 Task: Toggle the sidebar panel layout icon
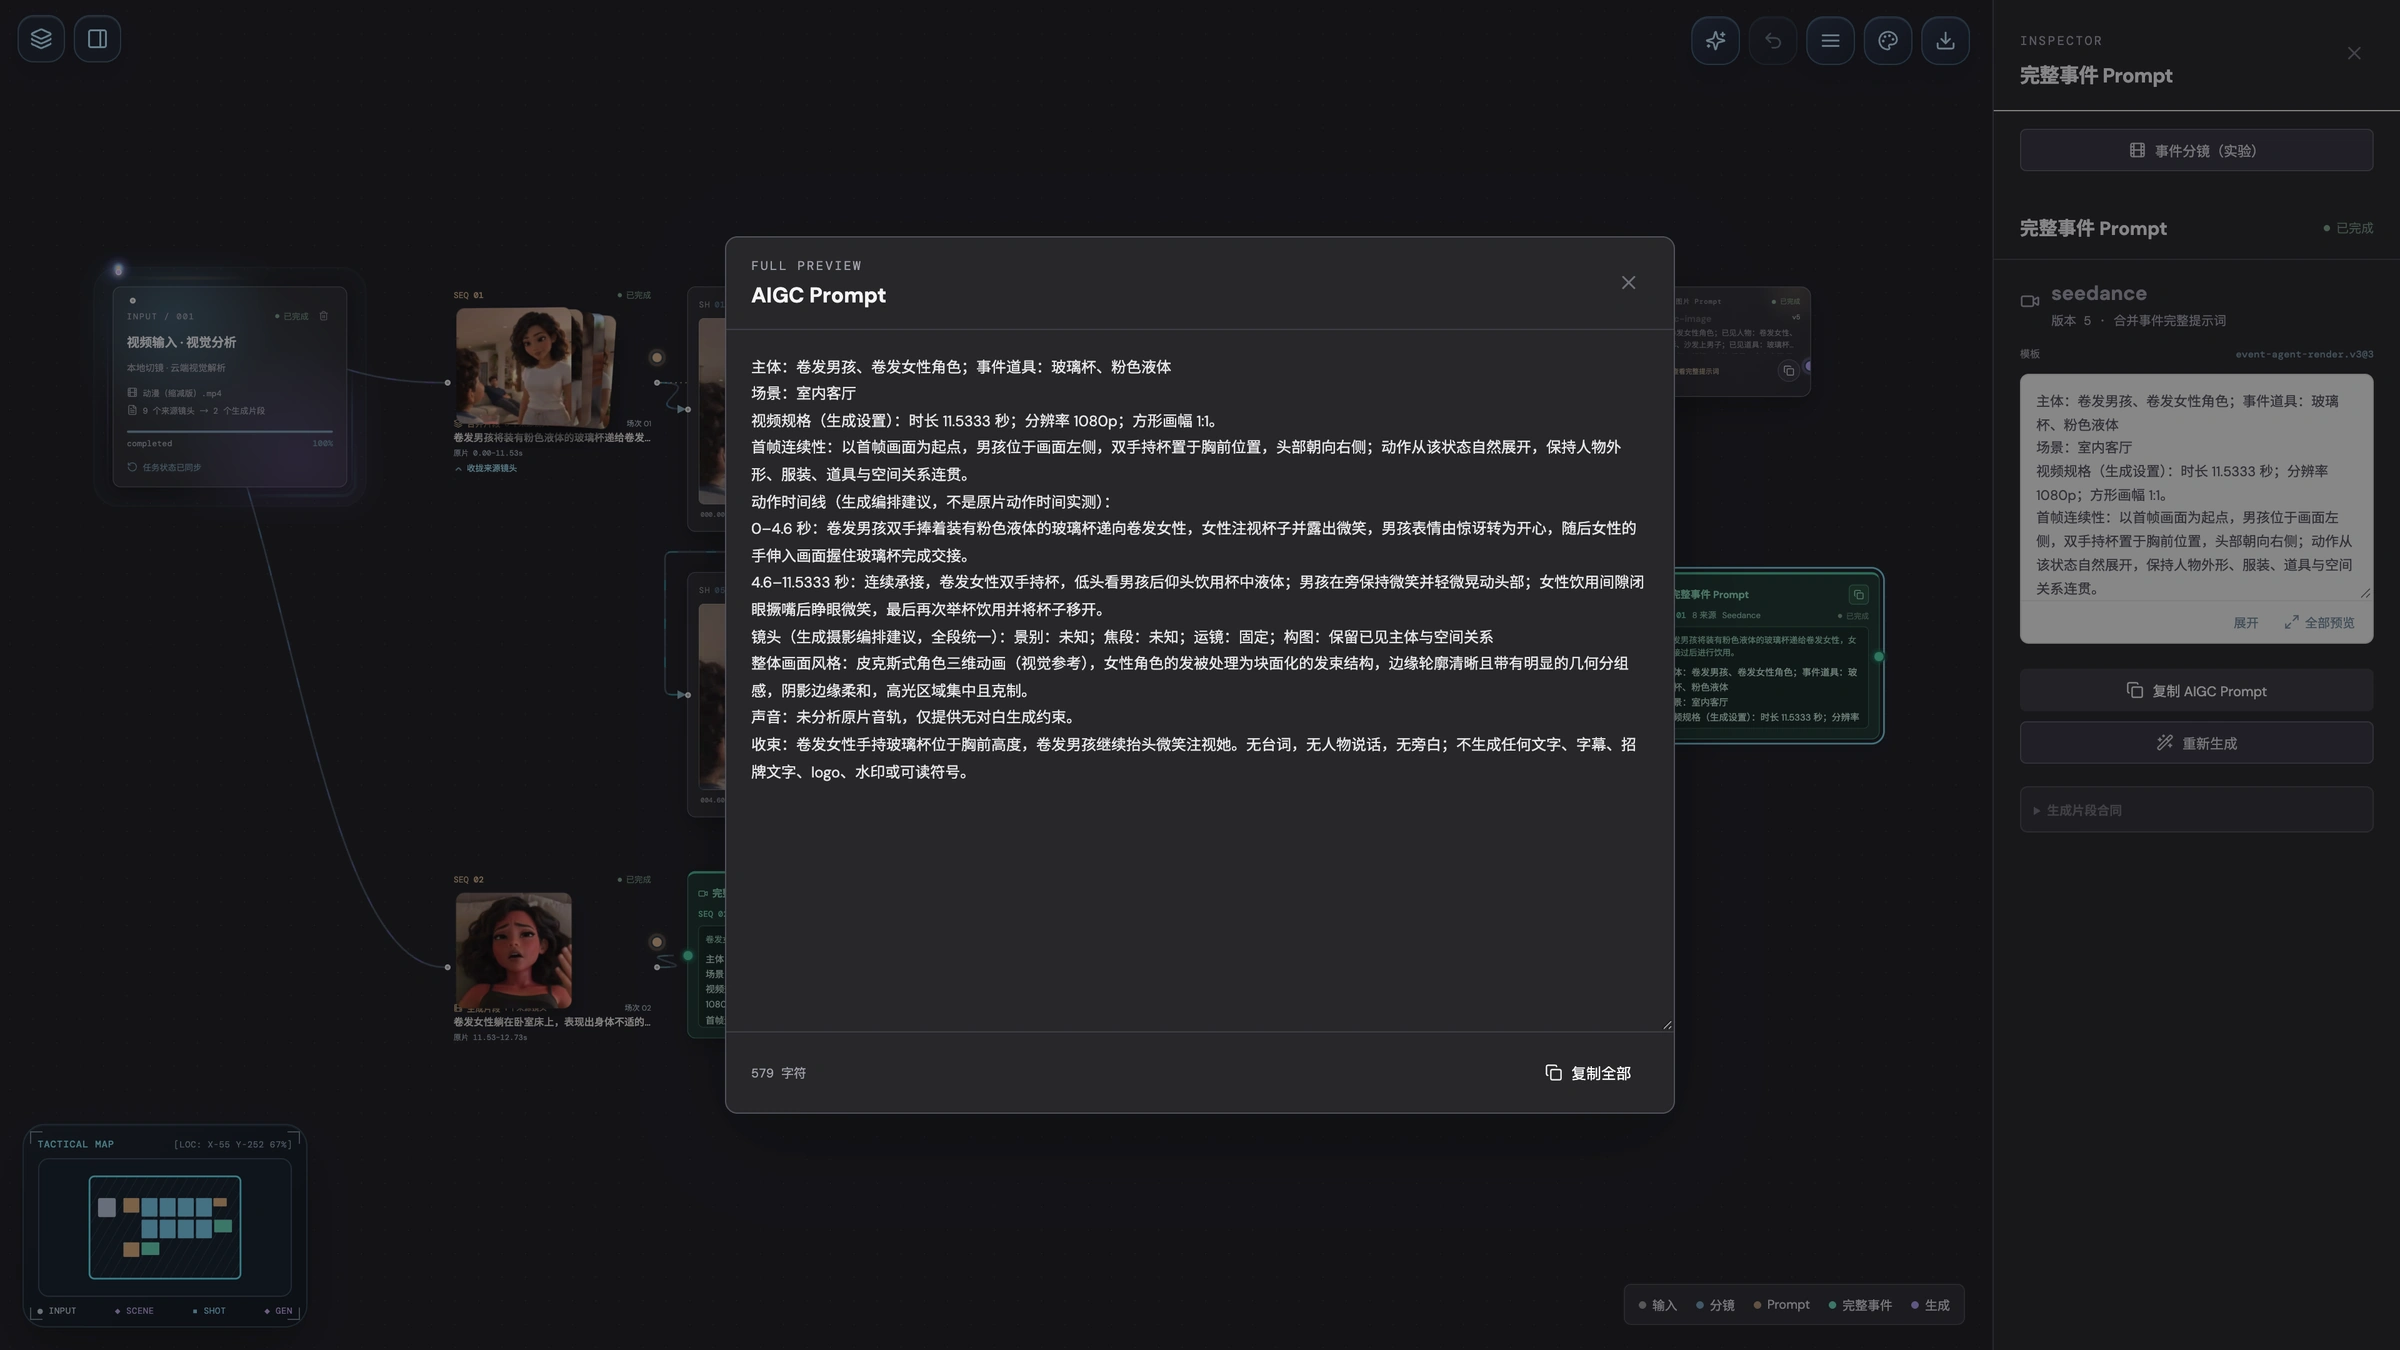(x=97, y=39)
